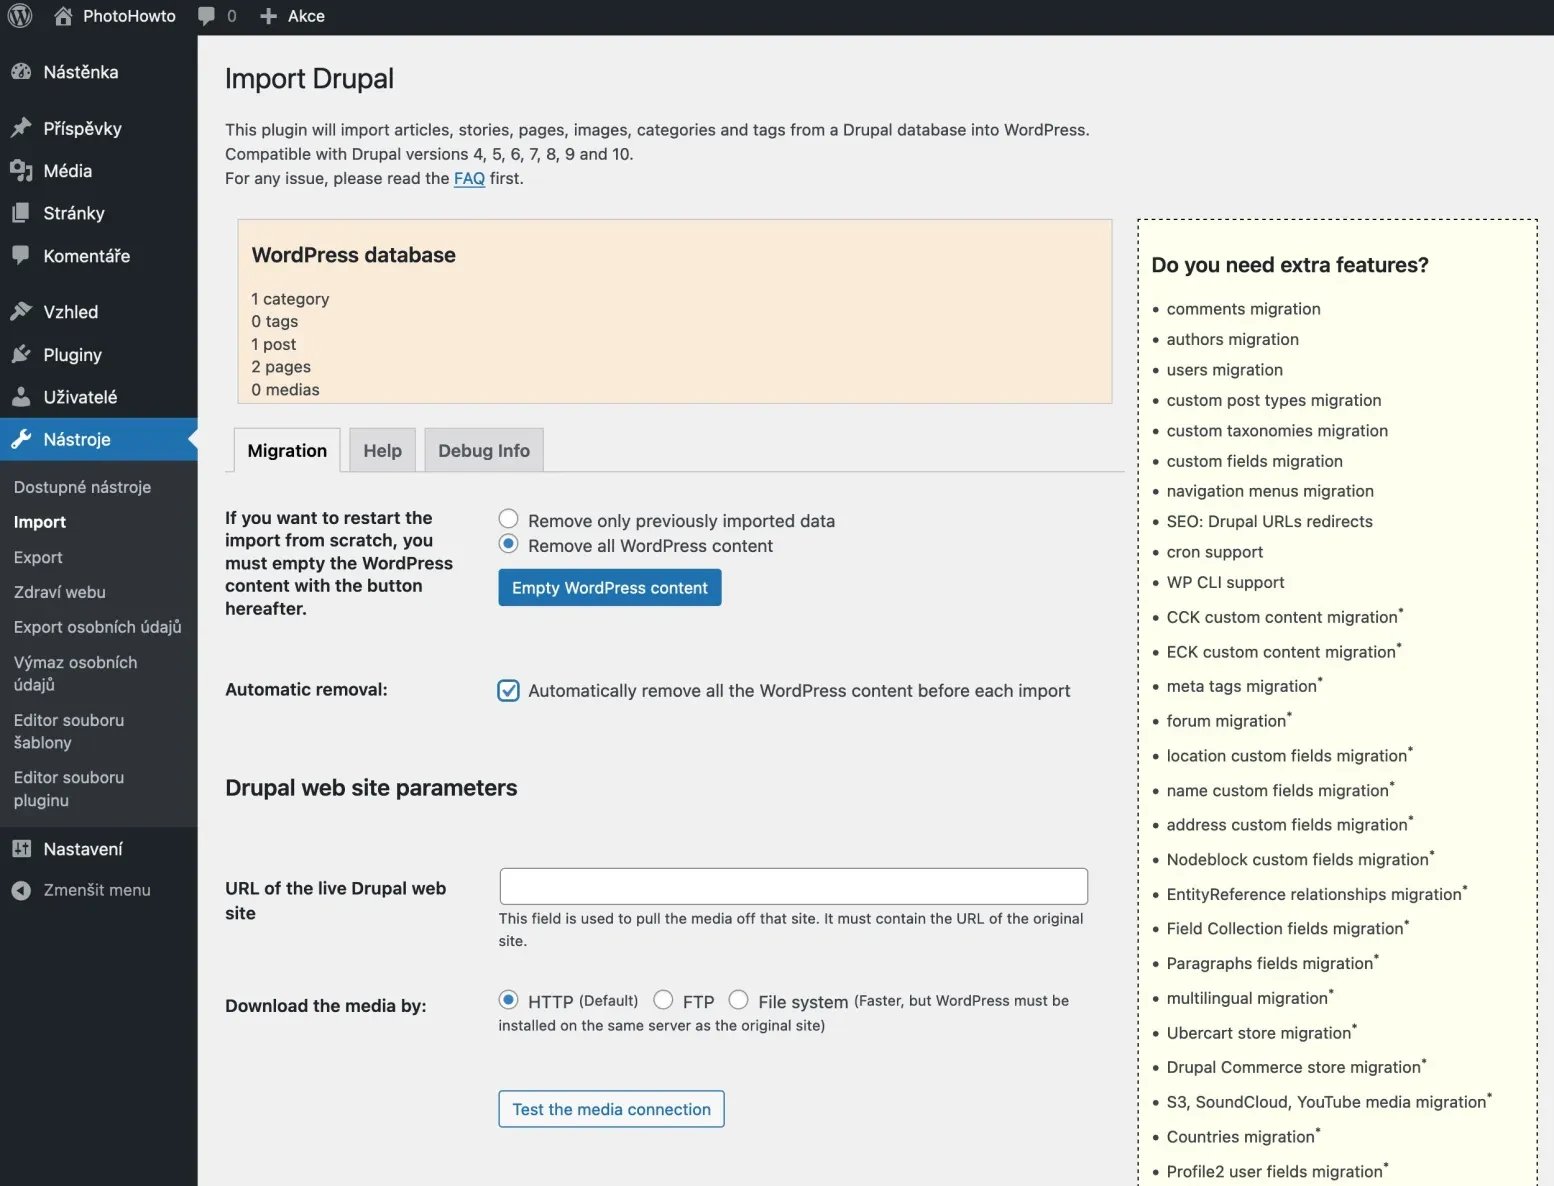Click the '1 category' text
The width and height of the screenshot is (1554, 1186).
(x=290, y=299)
